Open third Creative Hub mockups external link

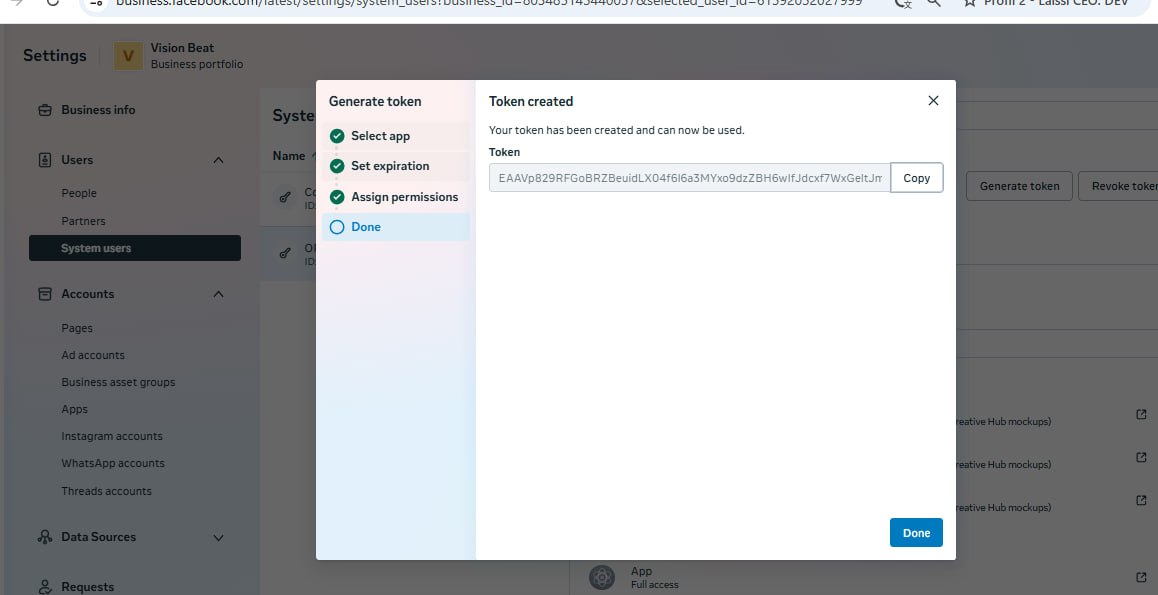[x=1141, y=500]
